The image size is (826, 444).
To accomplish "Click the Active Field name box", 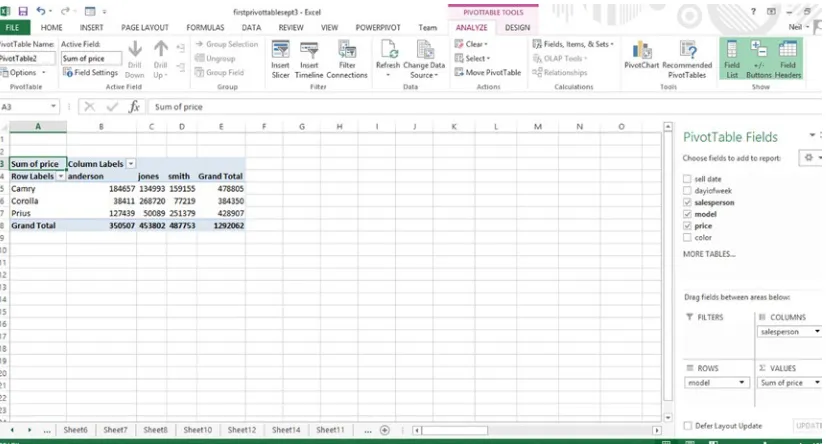I will pyautogui.click(x=91, y=58).
